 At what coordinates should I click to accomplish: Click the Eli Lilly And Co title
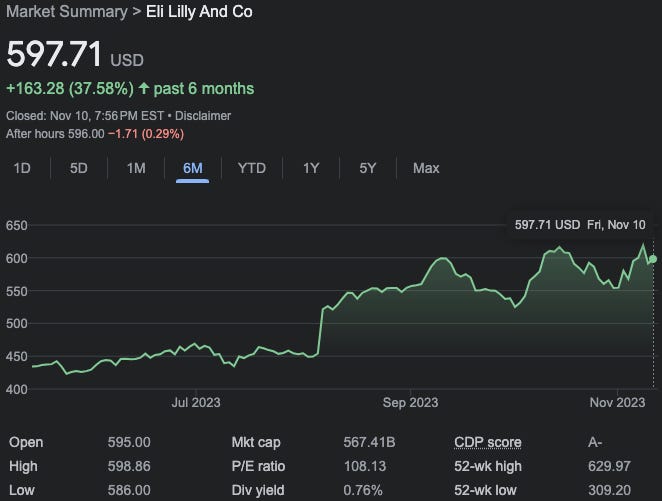tap(199, 11)
